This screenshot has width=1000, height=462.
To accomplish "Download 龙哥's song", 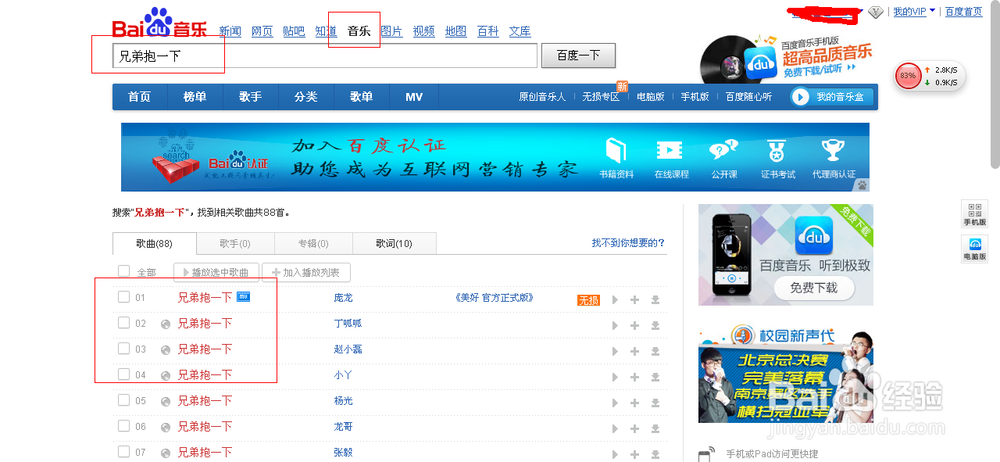I will point(654,428).
